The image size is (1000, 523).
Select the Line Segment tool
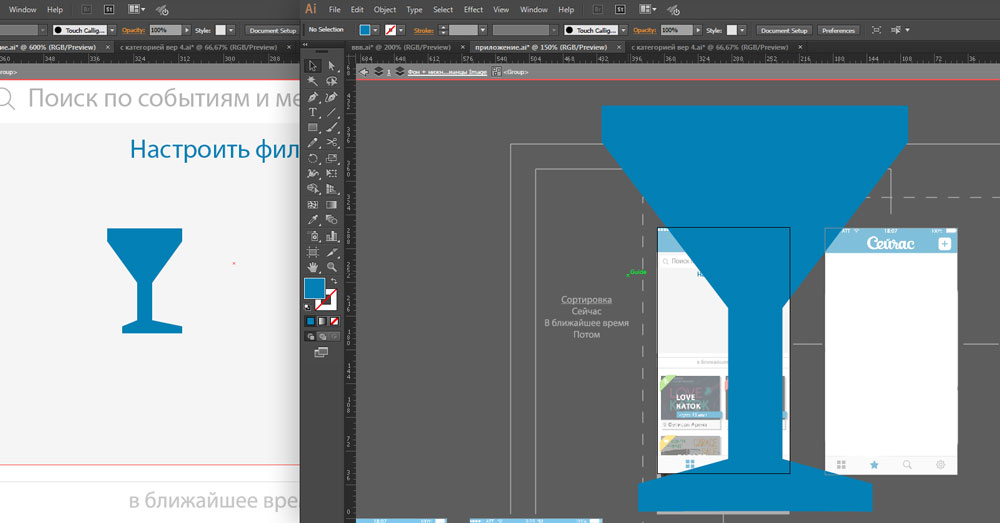[x=332, y=112]
